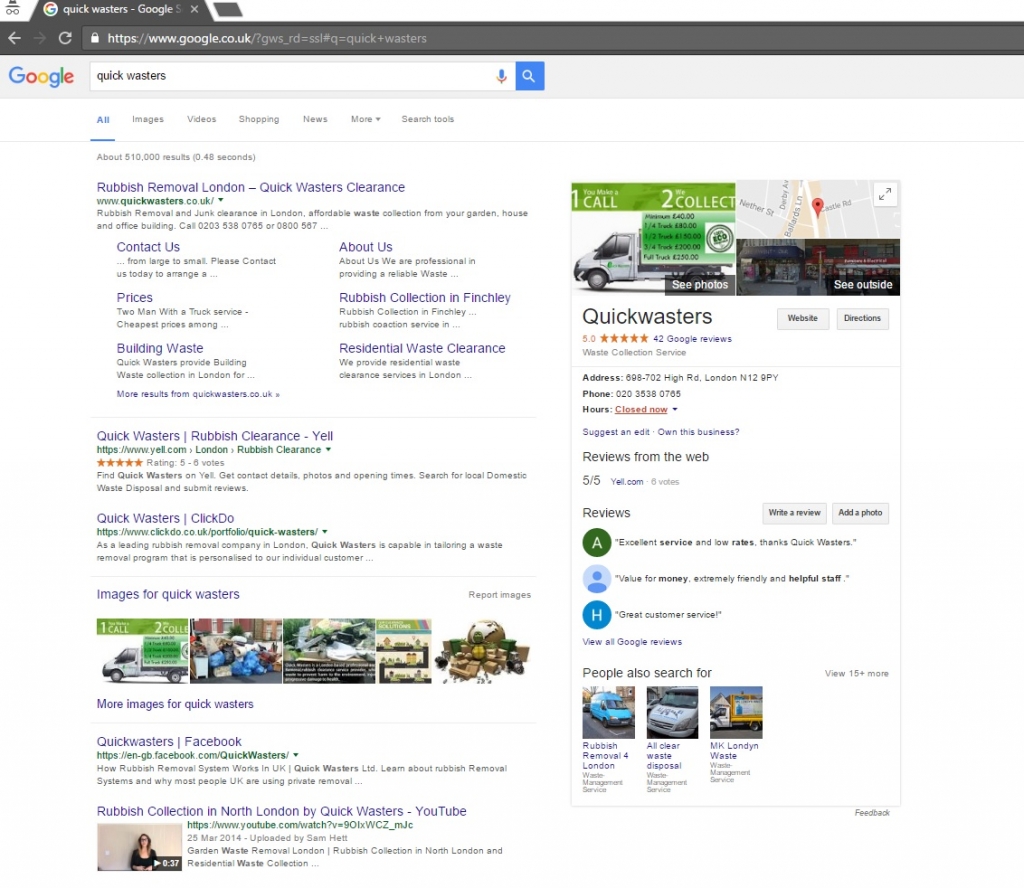Open the van price-list image thumbnail in results

coord(142,651)
